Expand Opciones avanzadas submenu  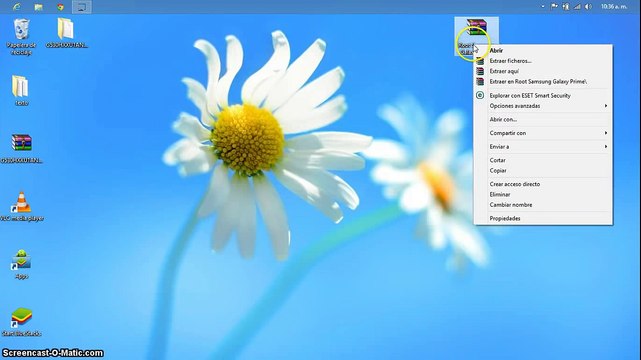[x=543, y=106]
